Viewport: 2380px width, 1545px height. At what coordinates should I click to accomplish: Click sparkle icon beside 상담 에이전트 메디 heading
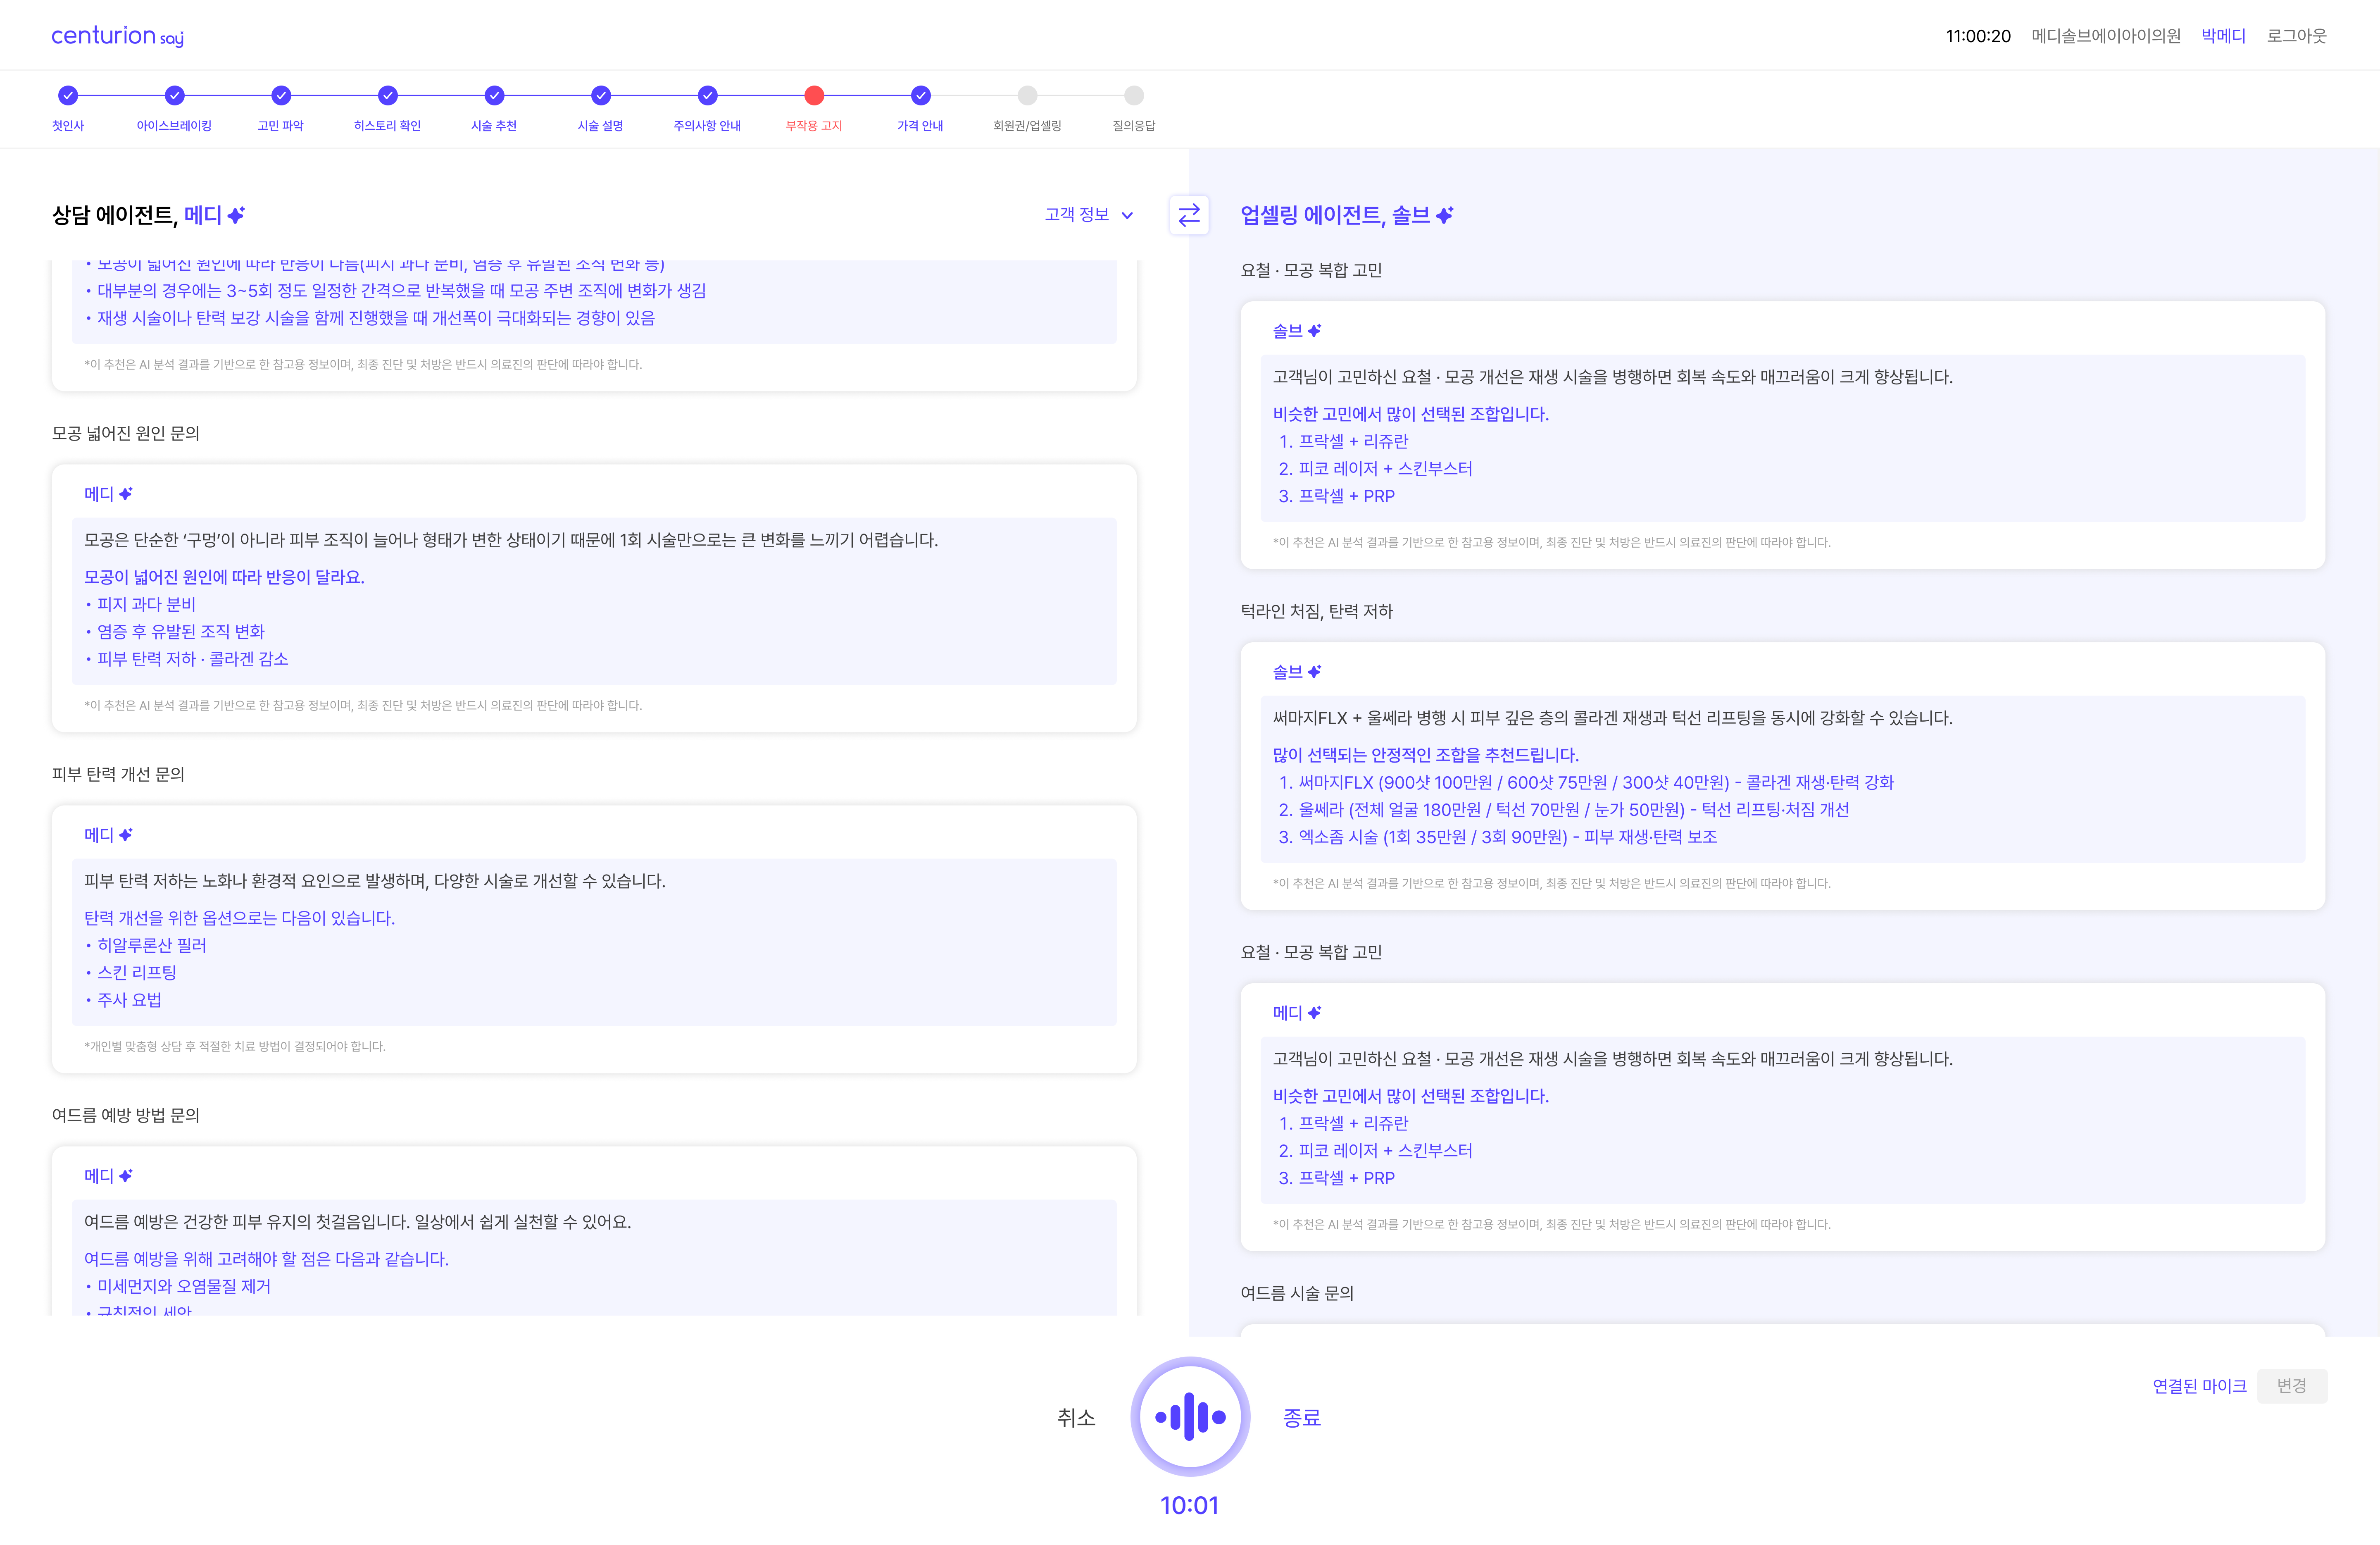pyautogui.click(x=236, y=215)
